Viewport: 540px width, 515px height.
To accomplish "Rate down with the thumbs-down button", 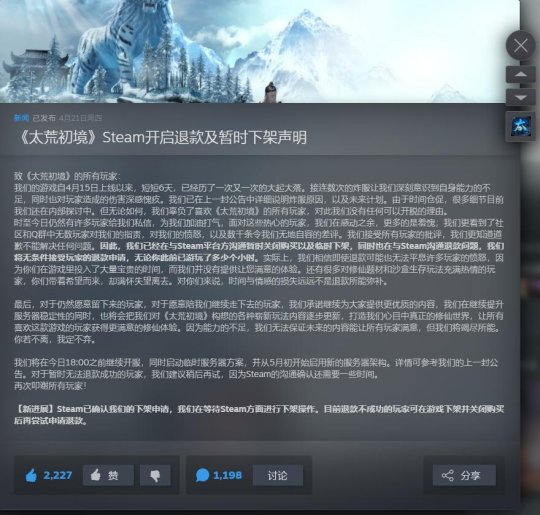I will click(x=155, y=475).
